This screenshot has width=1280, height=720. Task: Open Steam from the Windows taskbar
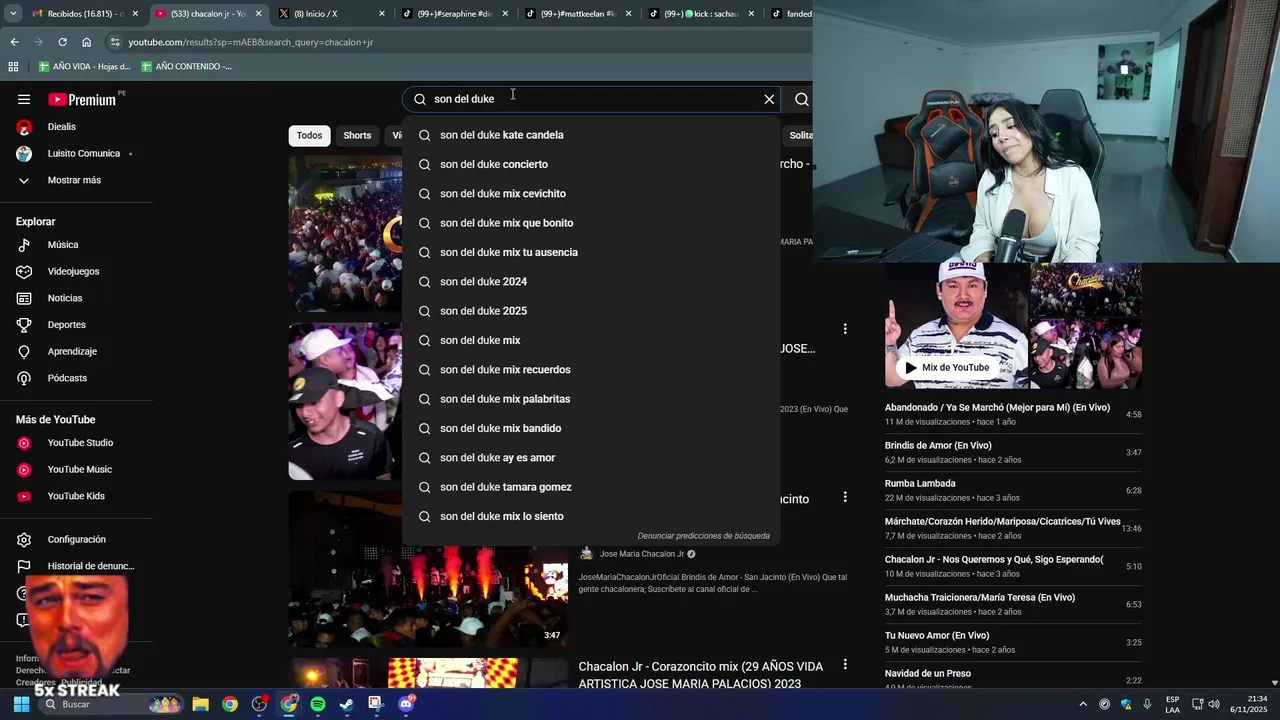pyautogui.click(x=346, y=704)
